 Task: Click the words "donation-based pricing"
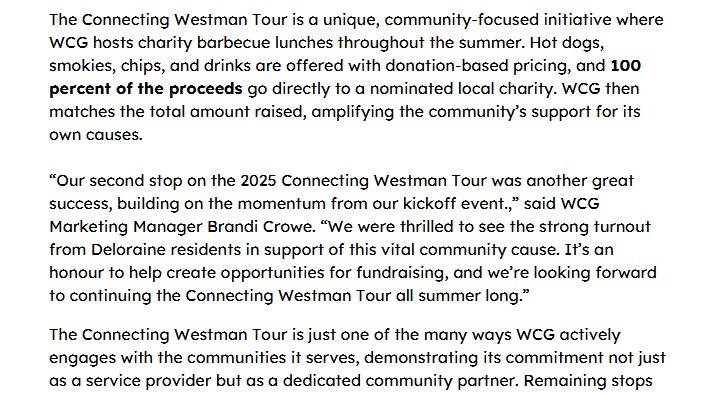pyautogui.click(x=478, y=66)
